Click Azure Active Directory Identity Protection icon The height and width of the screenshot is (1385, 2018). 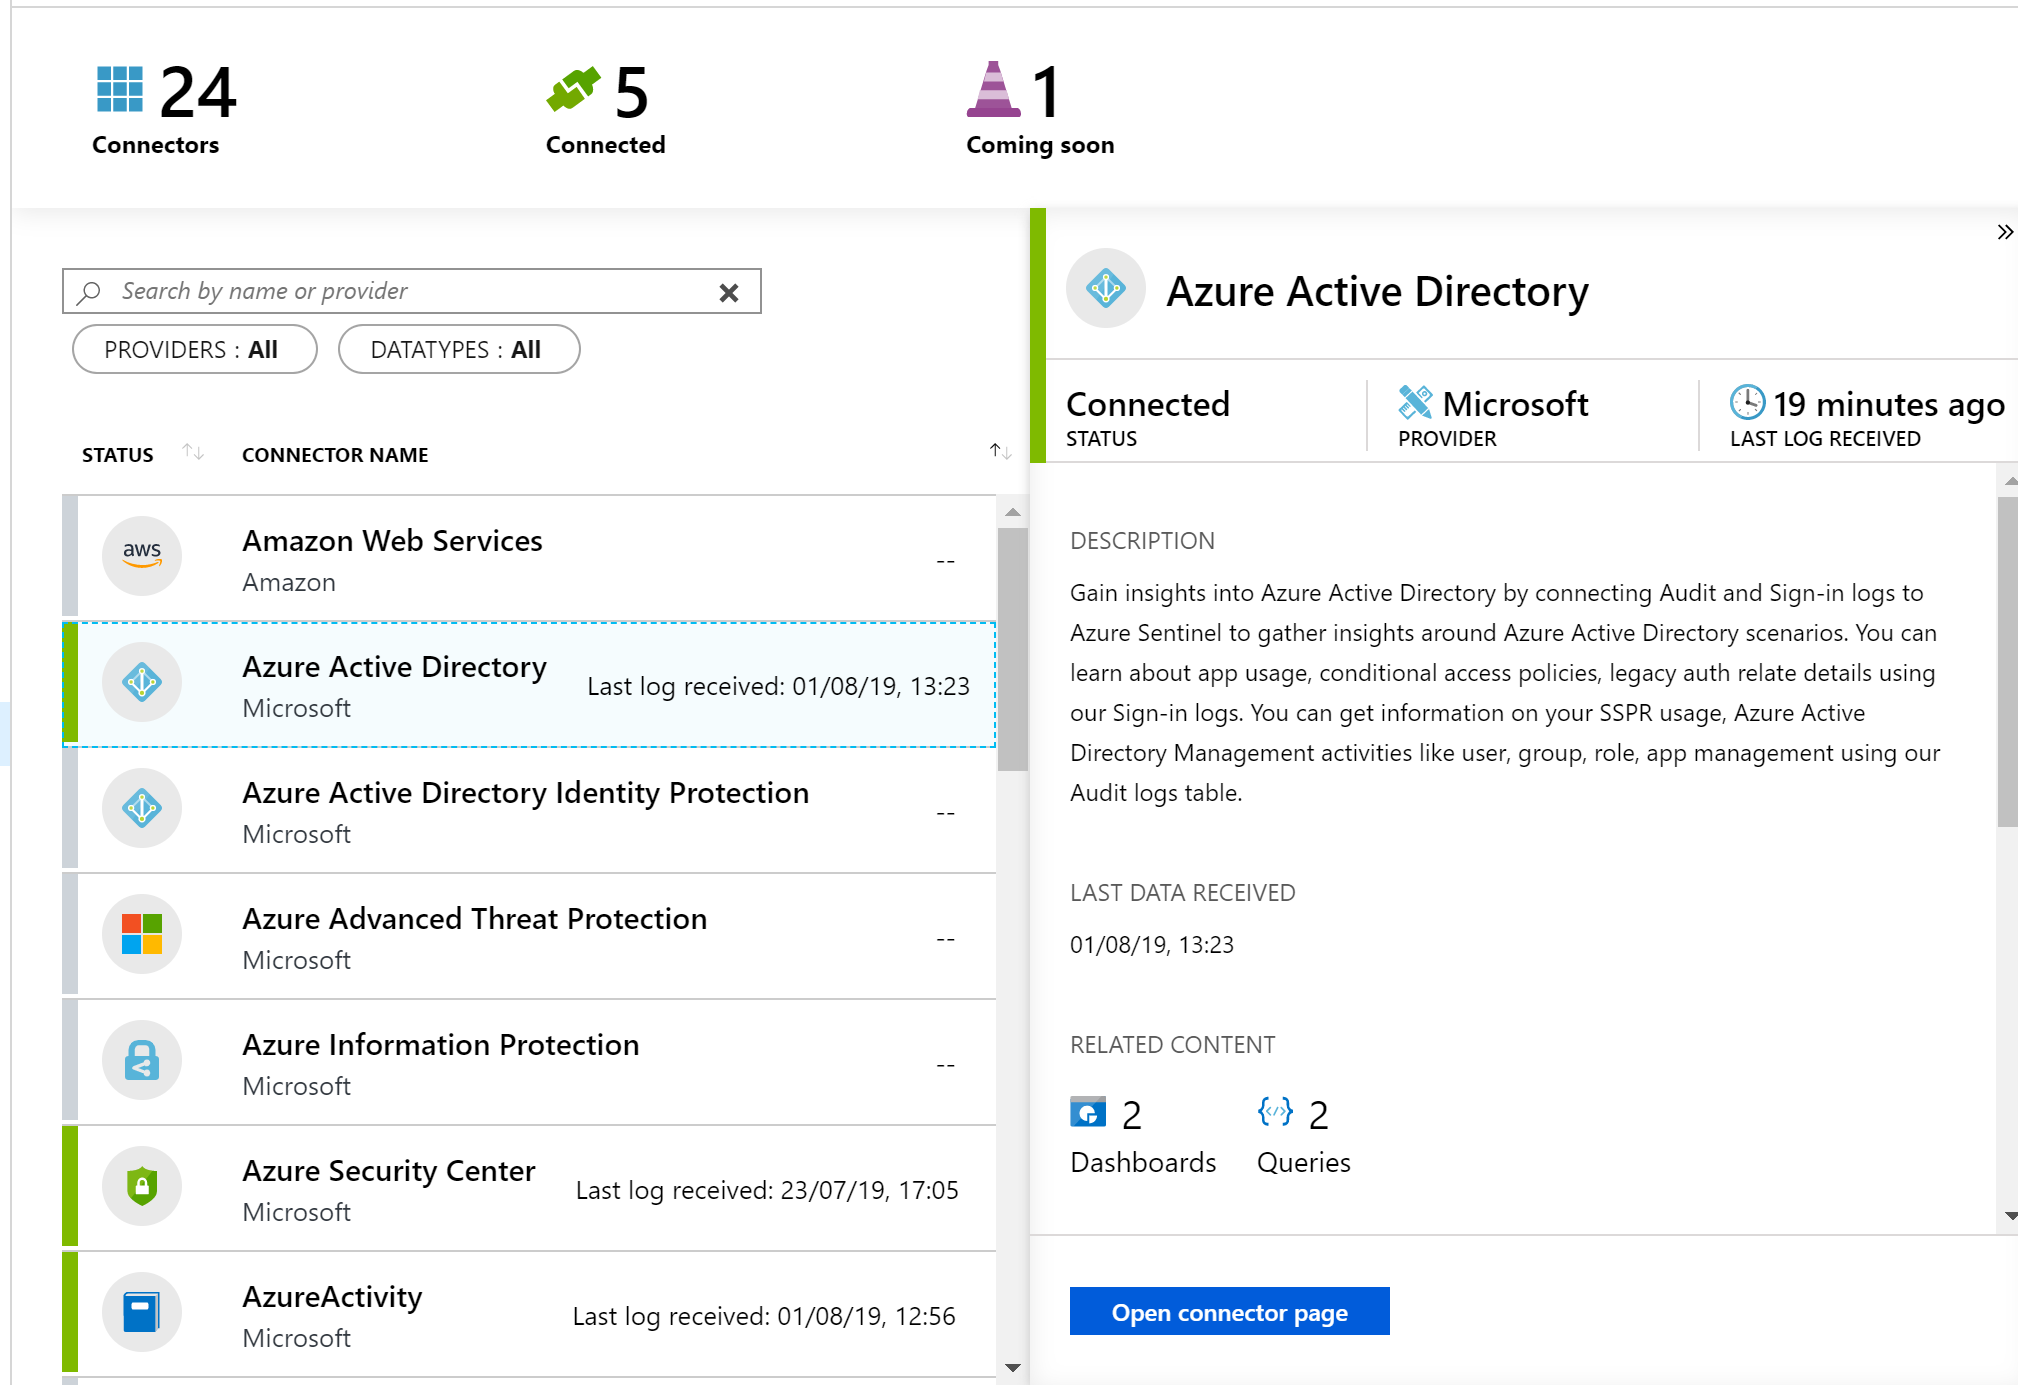[142, 808]
